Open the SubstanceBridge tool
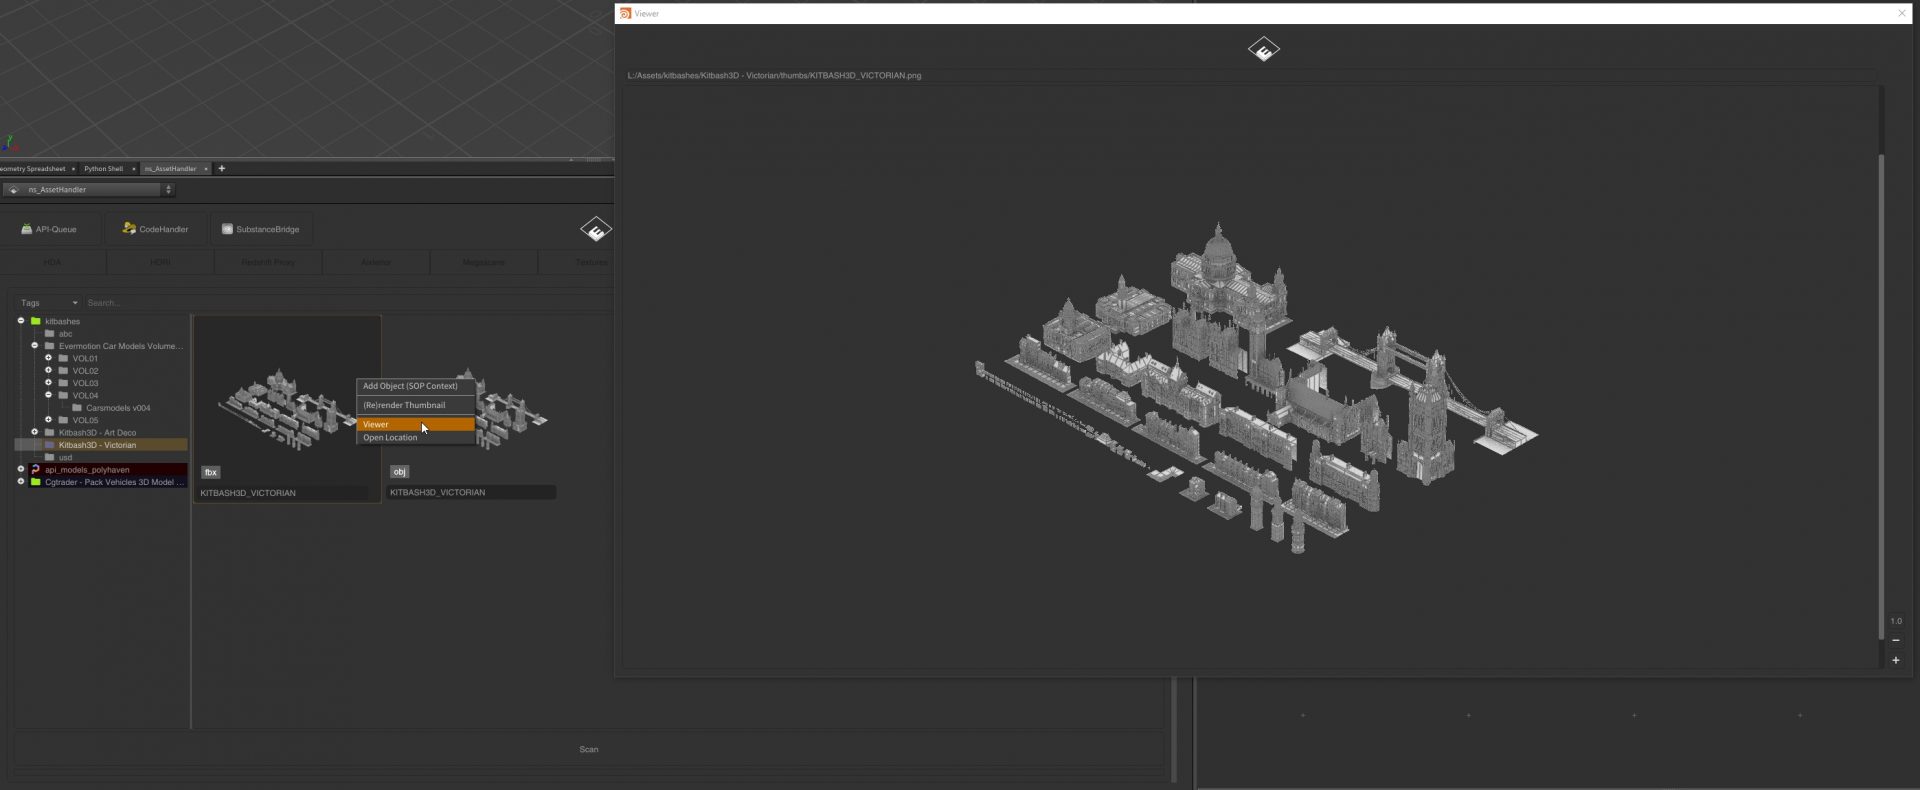The image size is (1920, 790). pyautogui.click(x=260, y=229)
